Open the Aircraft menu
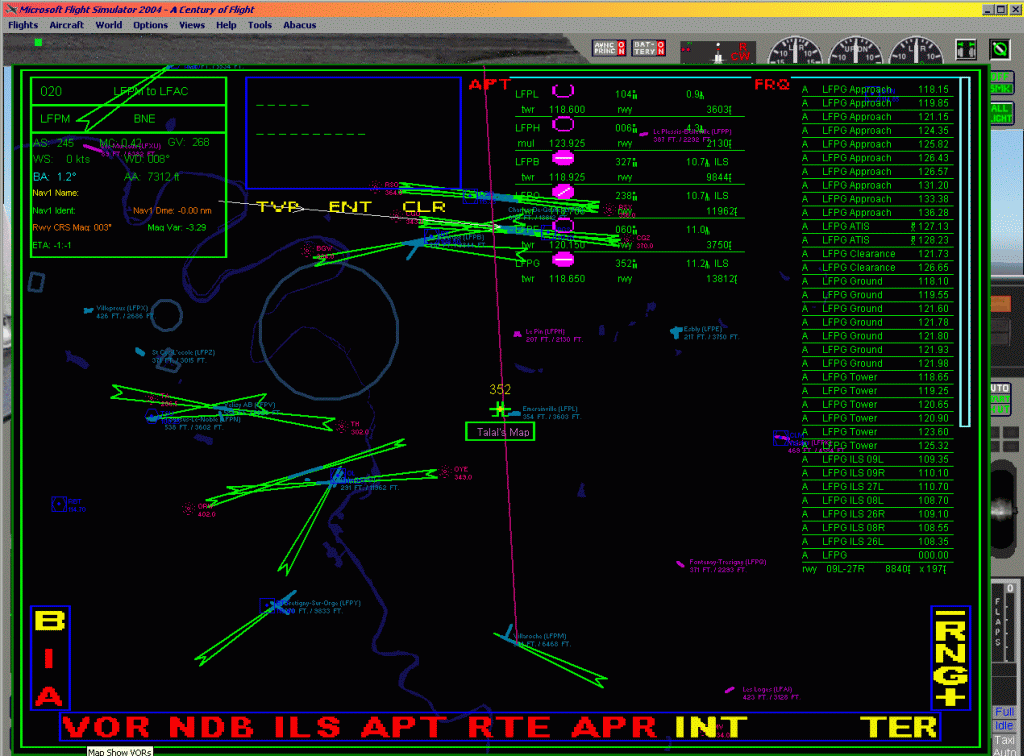The height and width of the screenshot is (756, 1024). (66, 25)
